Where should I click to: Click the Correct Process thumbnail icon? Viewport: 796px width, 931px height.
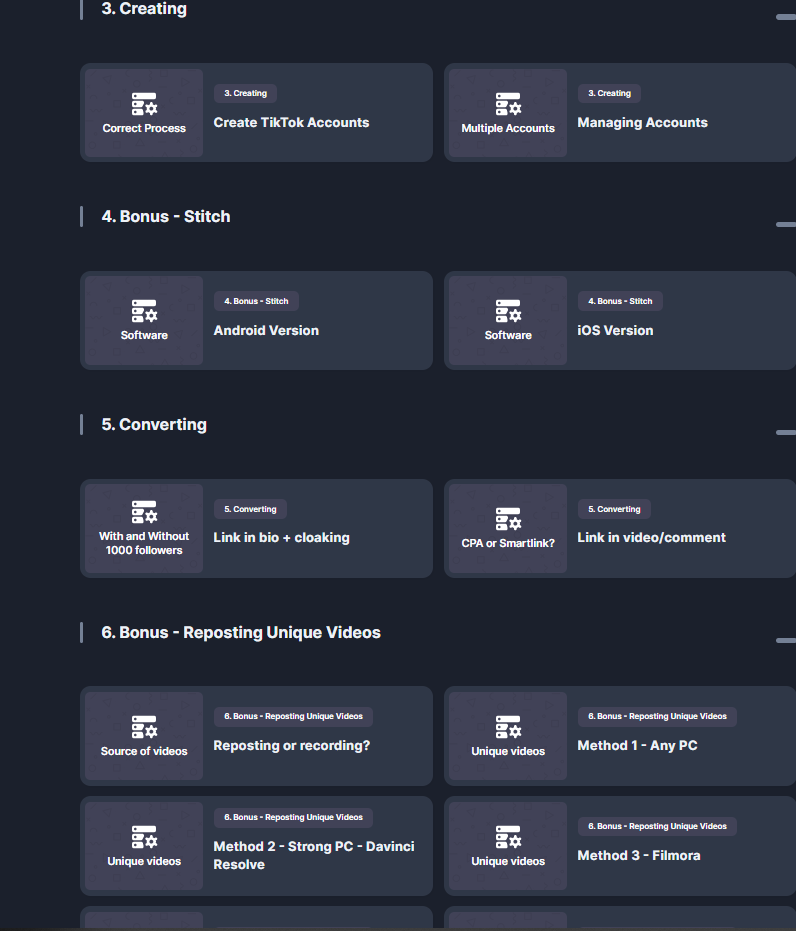click(144, 104)
